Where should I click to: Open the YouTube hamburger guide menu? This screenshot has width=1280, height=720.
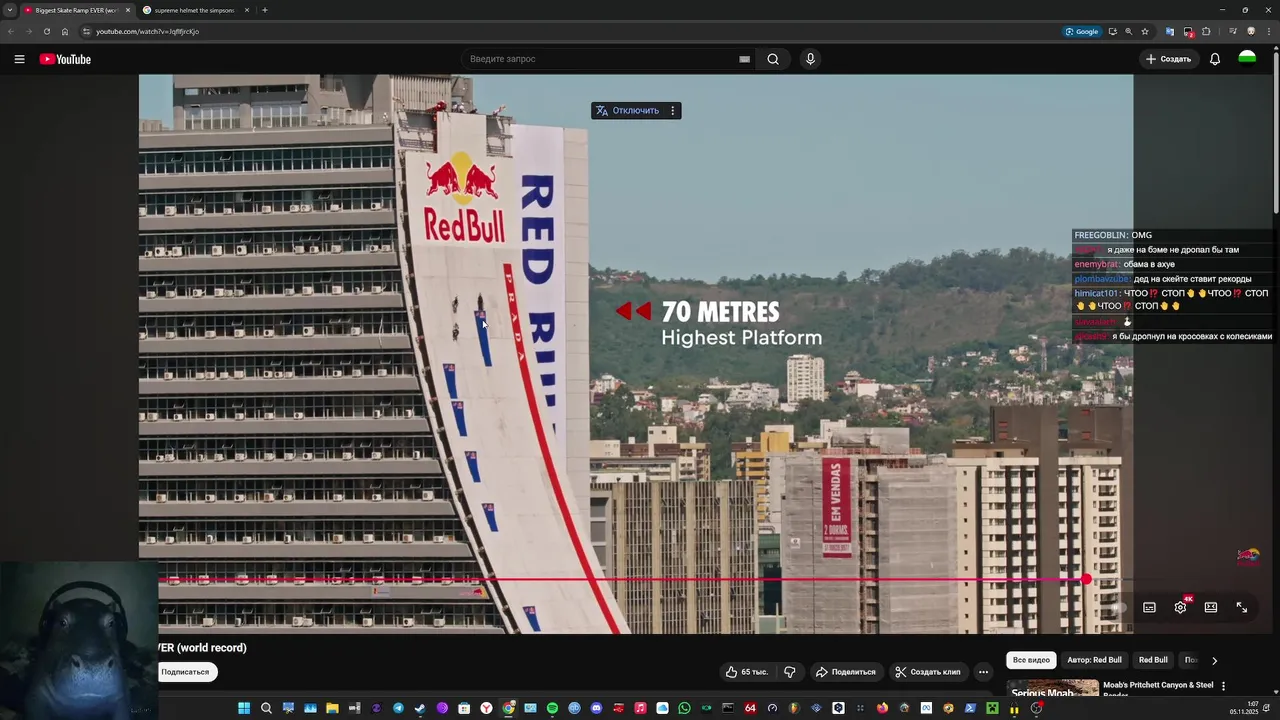(19, 59)
